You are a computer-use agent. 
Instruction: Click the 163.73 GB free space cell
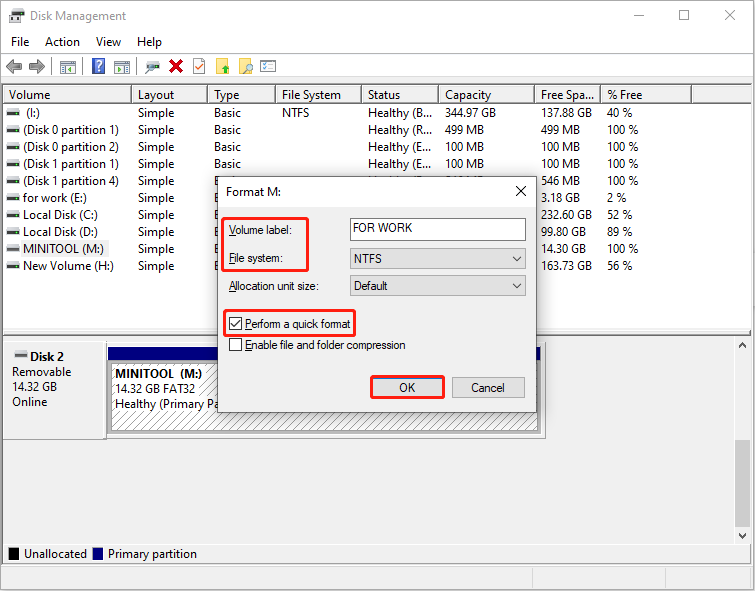(x=566, y=266)
